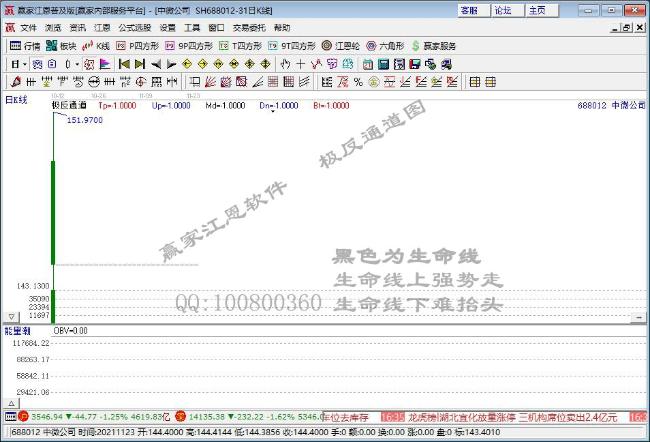Screen dimensions: 650x442
Task: Open the 工具 menu
Action: click(192, 28)
